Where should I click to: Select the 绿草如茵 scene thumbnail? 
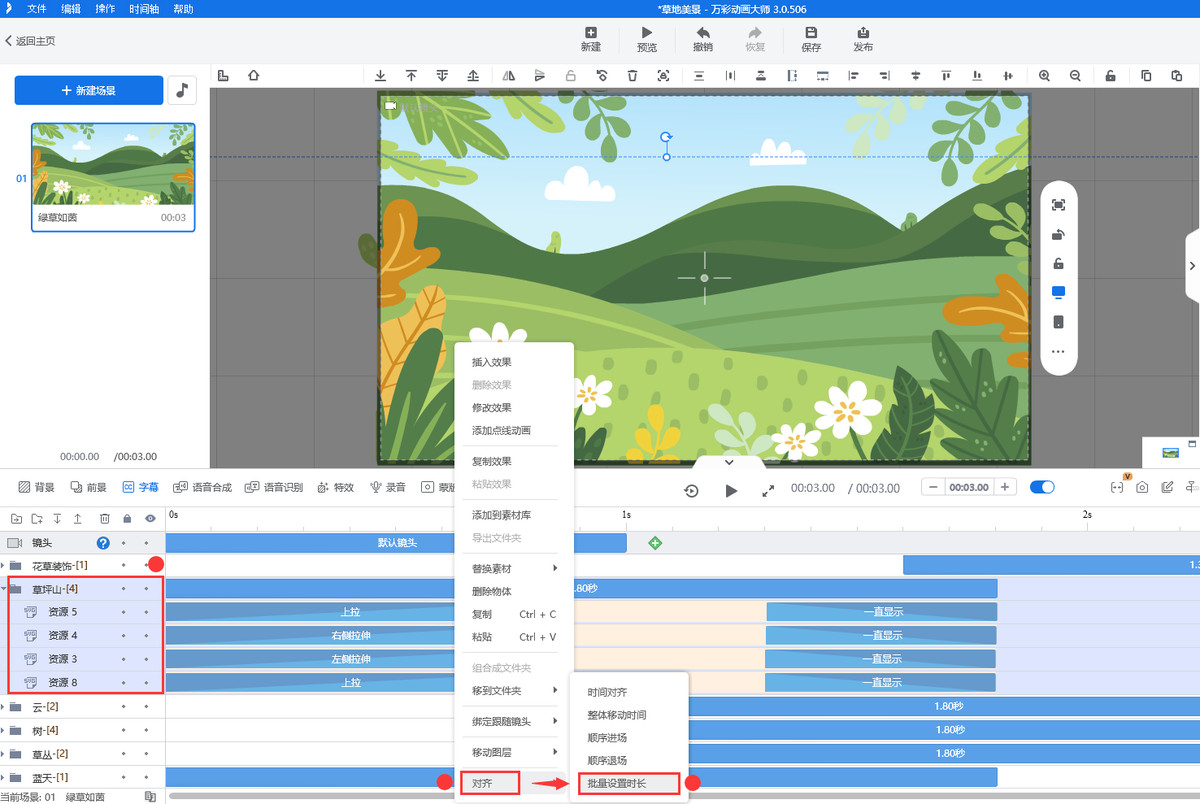[x=112, y=176]
